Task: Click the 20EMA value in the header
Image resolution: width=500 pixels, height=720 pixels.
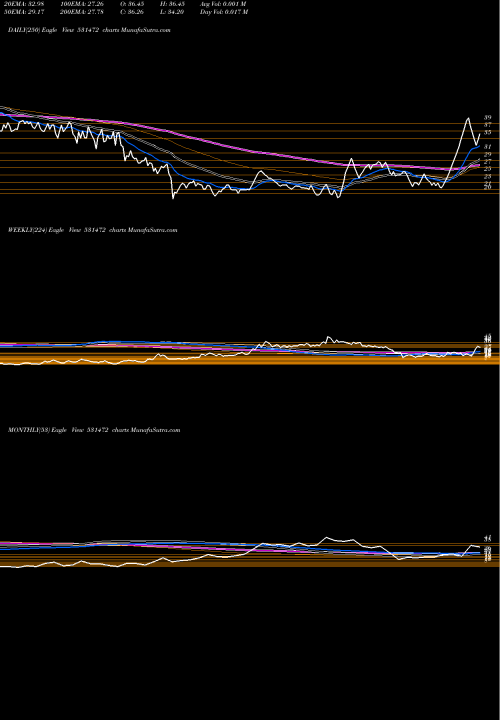Action: 23,4
